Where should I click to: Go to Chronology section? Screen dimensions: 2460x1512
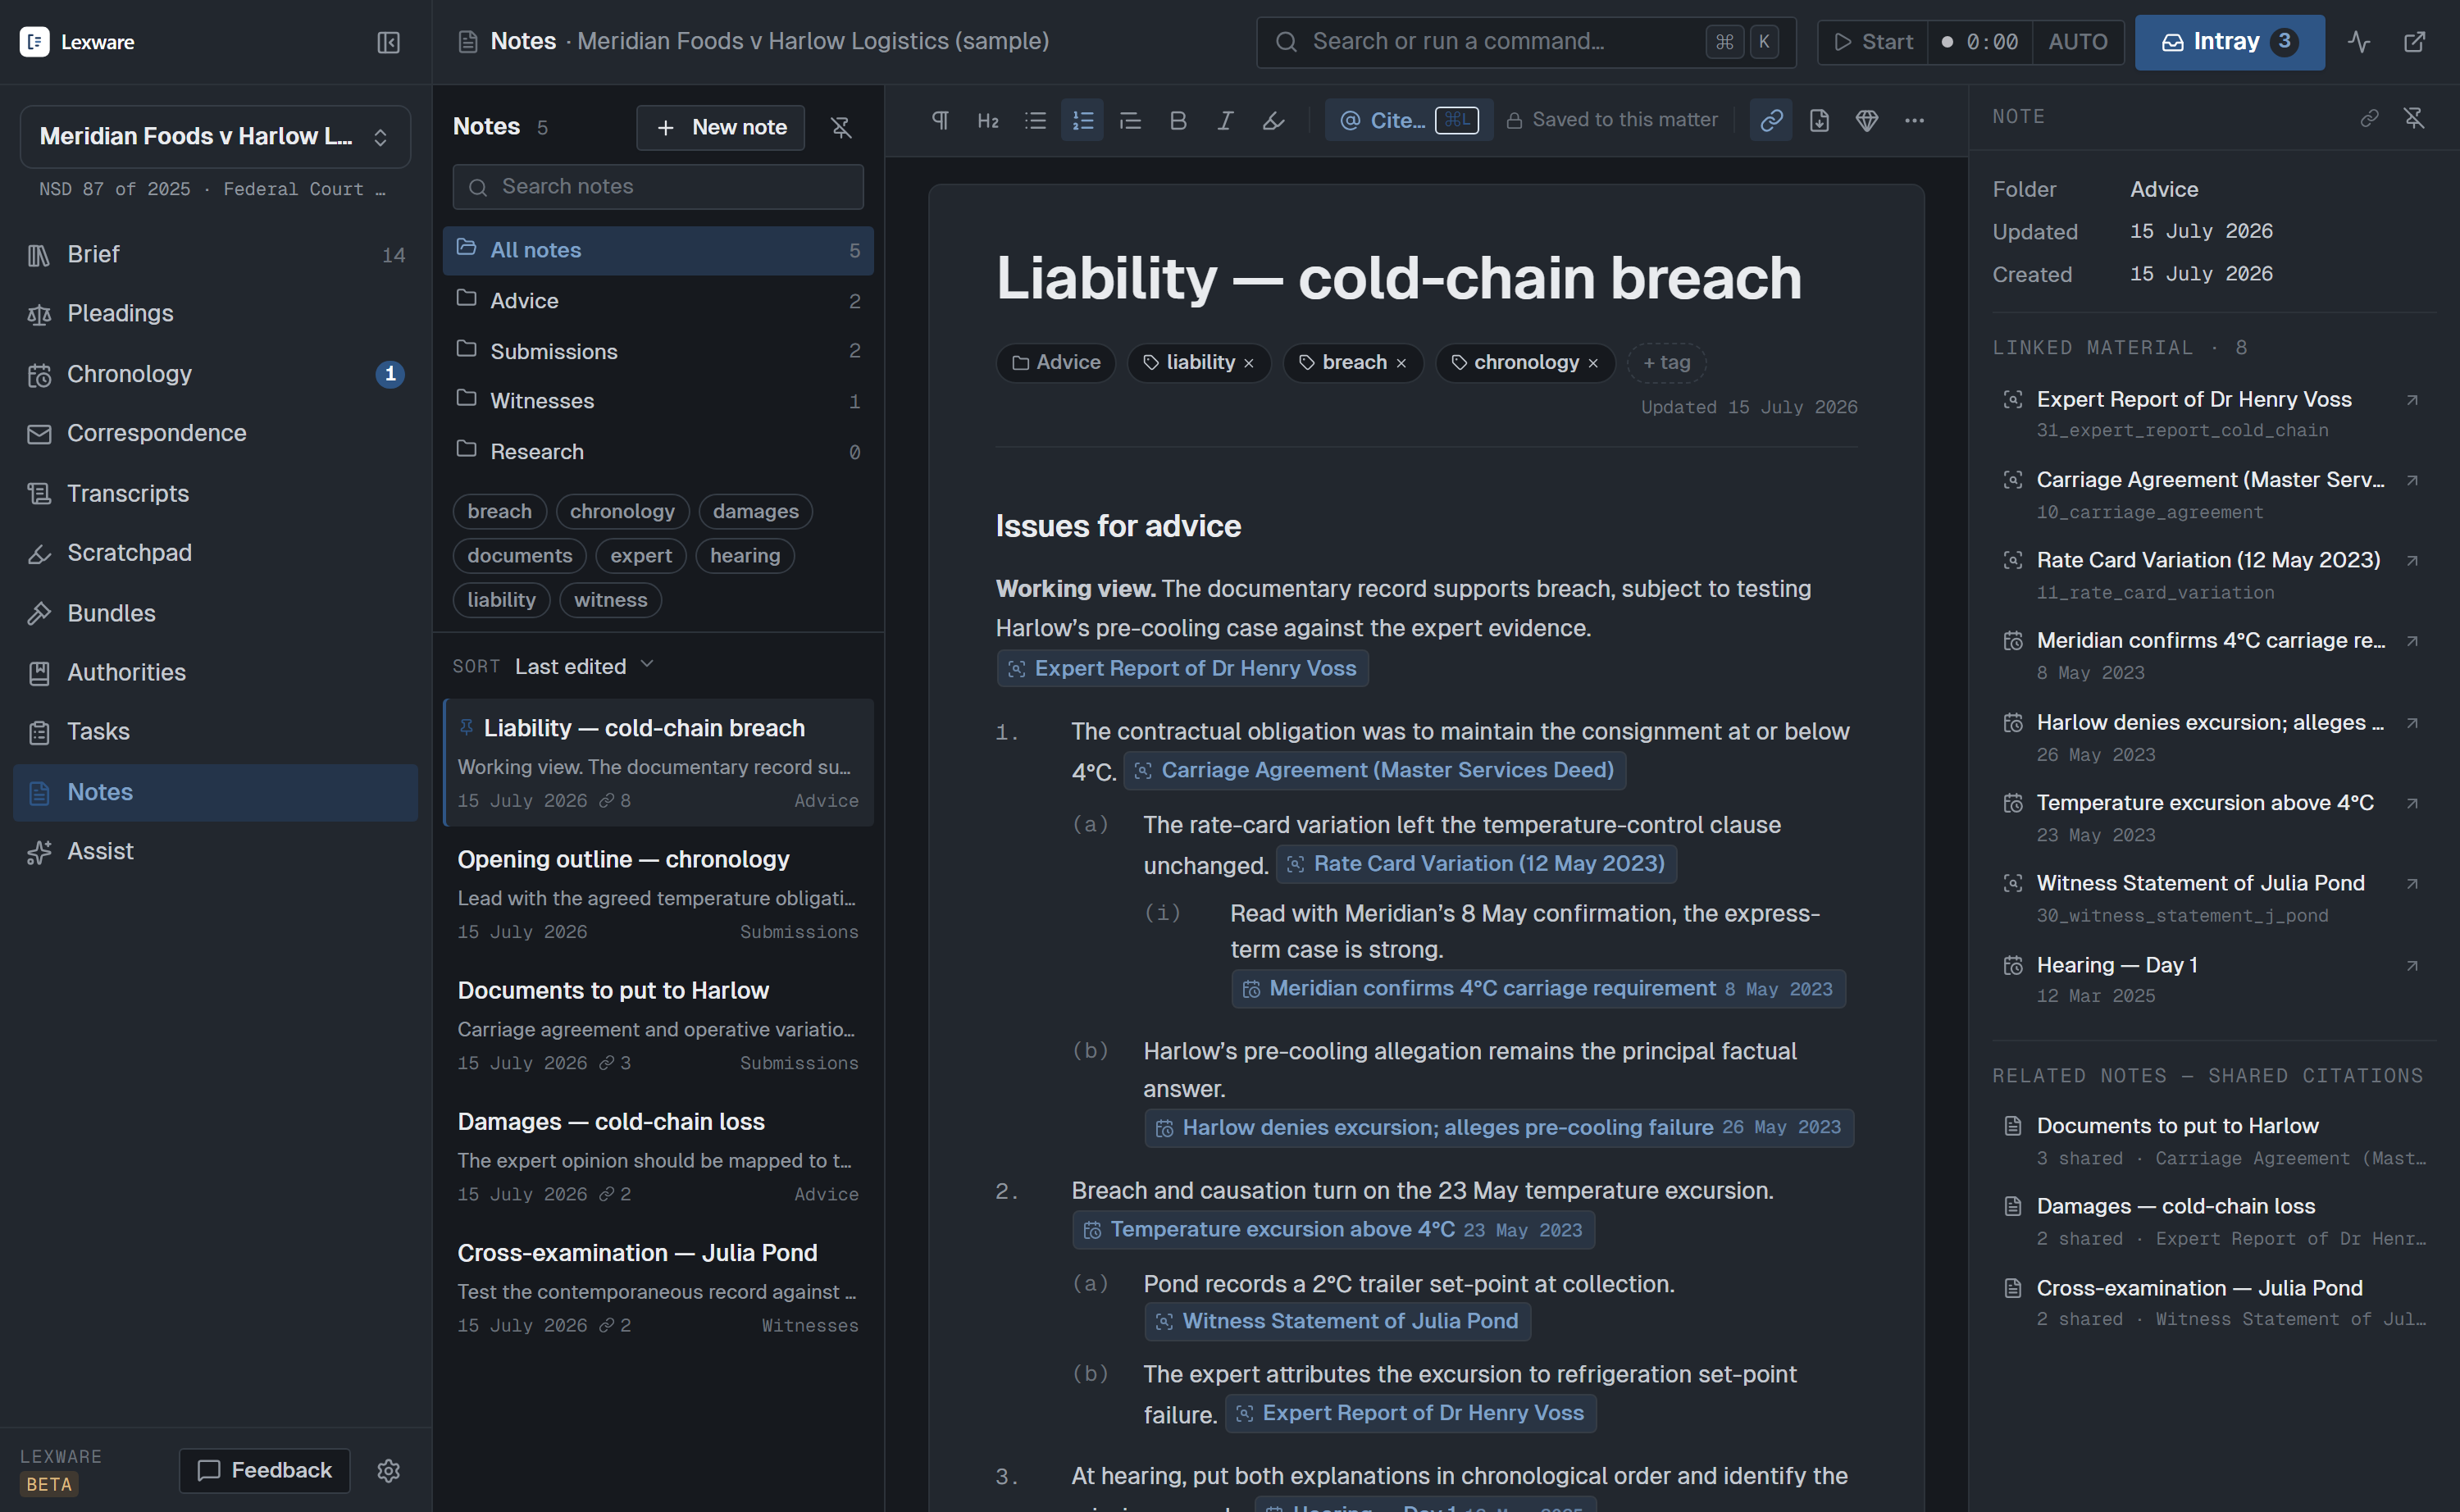point(215,374)
